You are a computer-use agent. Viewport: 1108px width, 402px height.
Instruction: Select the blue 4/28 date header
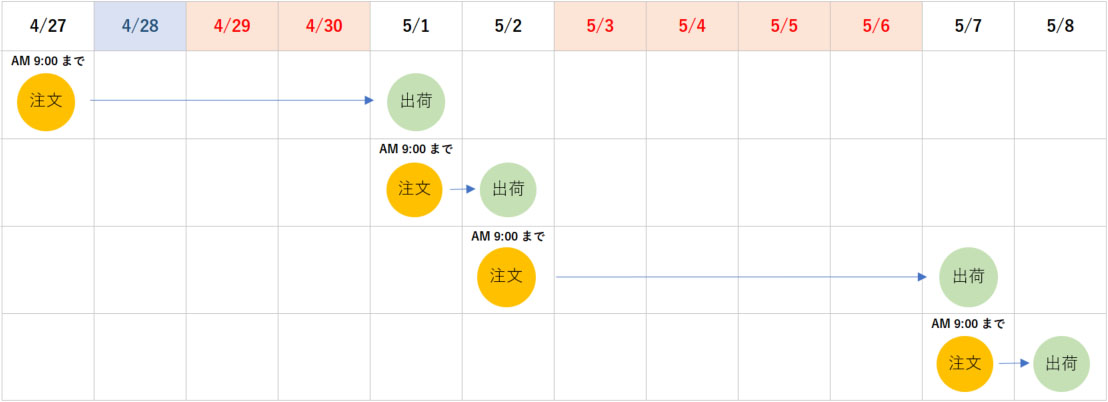click(x=140, y=26)
